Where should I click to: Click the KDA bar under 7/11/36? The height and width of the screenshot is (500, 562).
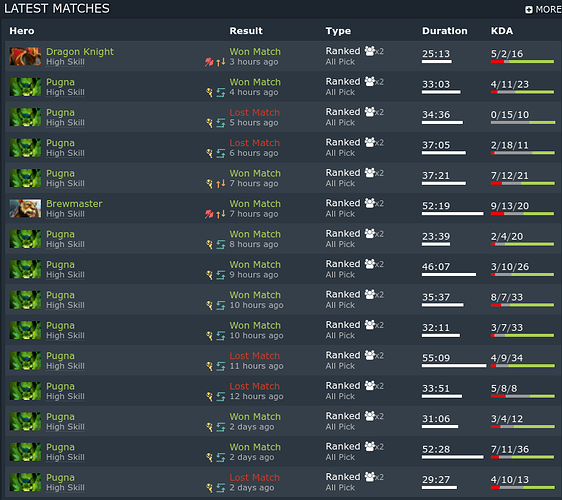pos(523,457)
